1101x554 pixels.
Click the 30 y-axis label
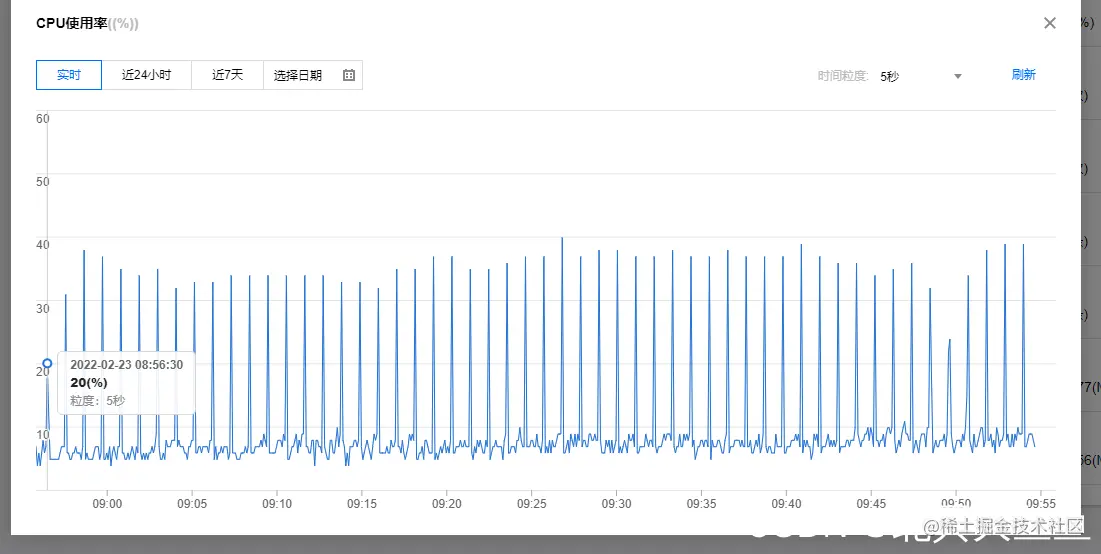point(43,308)
